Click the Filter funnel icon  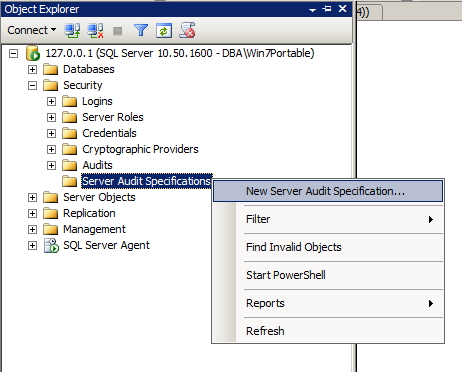point(141,31)
